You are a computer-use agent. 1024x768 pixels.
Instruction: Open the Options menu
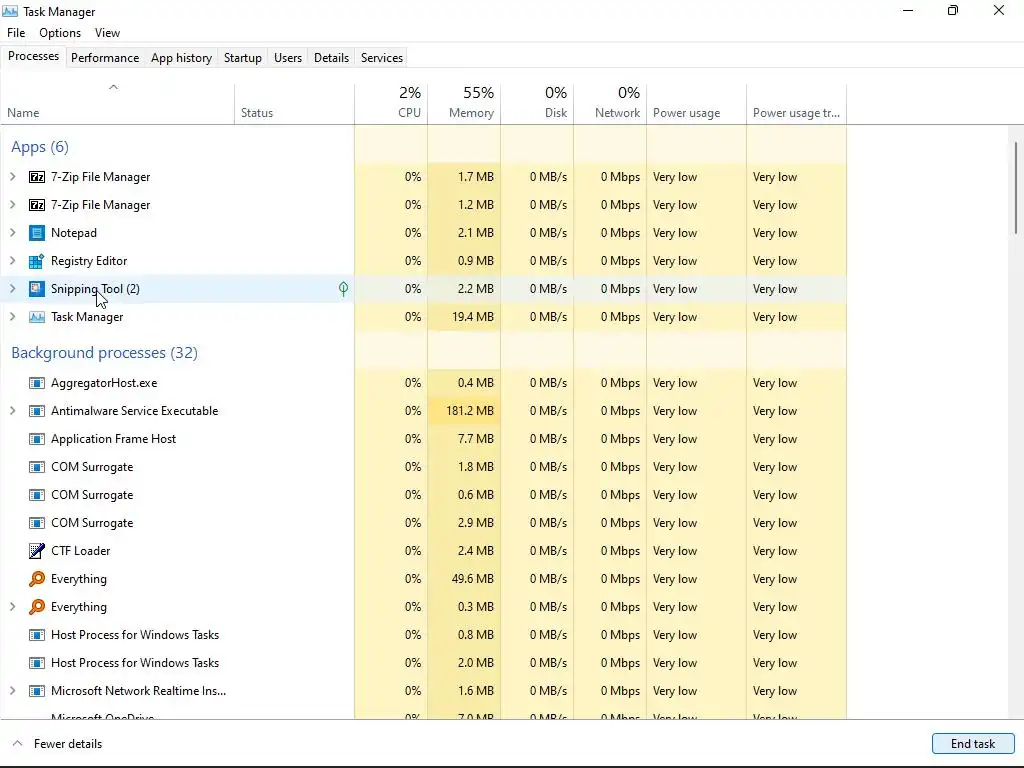(60, 33)
